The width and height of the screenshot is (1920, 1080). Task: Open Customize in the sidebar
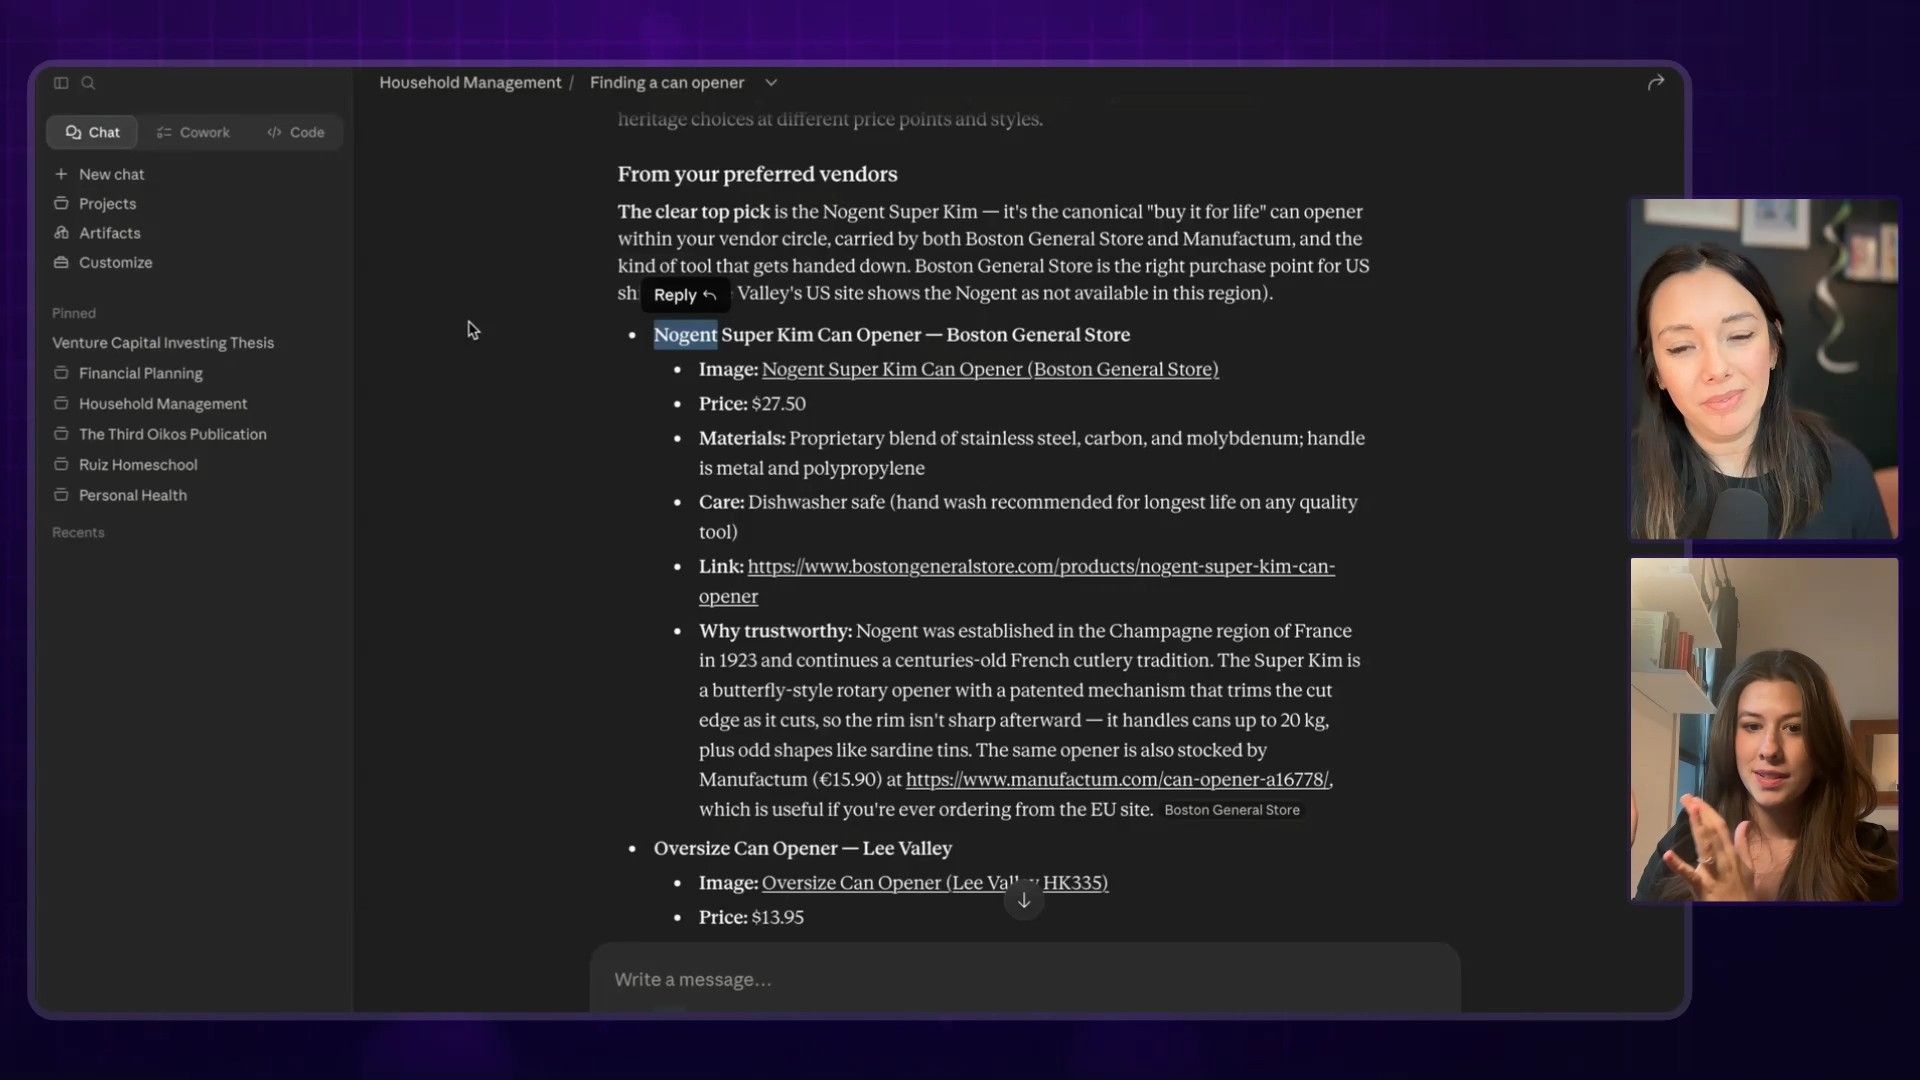click(x=115, y=262)
